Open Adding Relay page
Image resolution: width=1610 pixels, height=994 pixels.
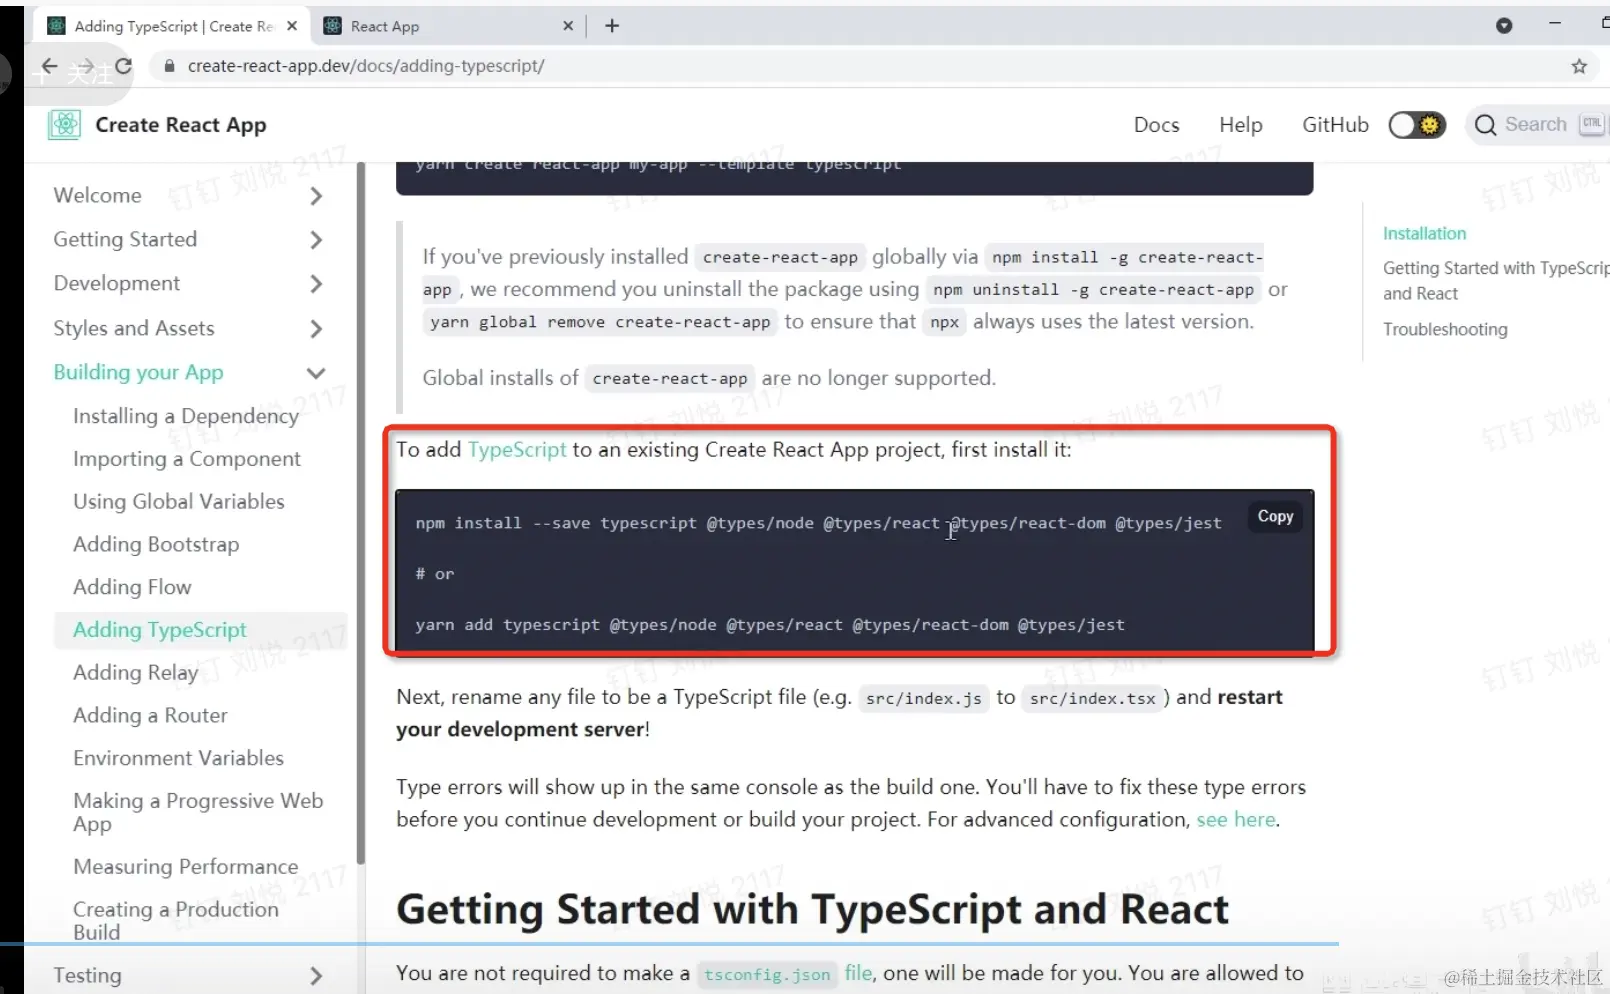coord(136,673)
